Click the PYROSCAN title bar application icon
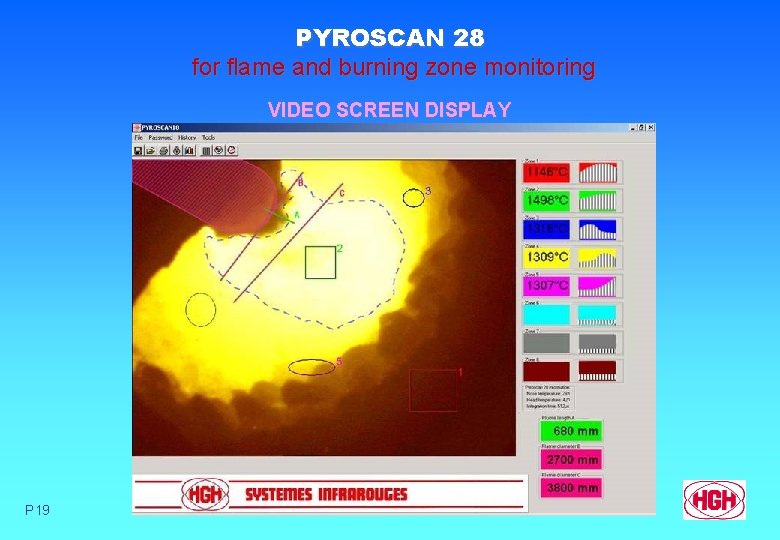The image size is (780, 540). (137, 128)
